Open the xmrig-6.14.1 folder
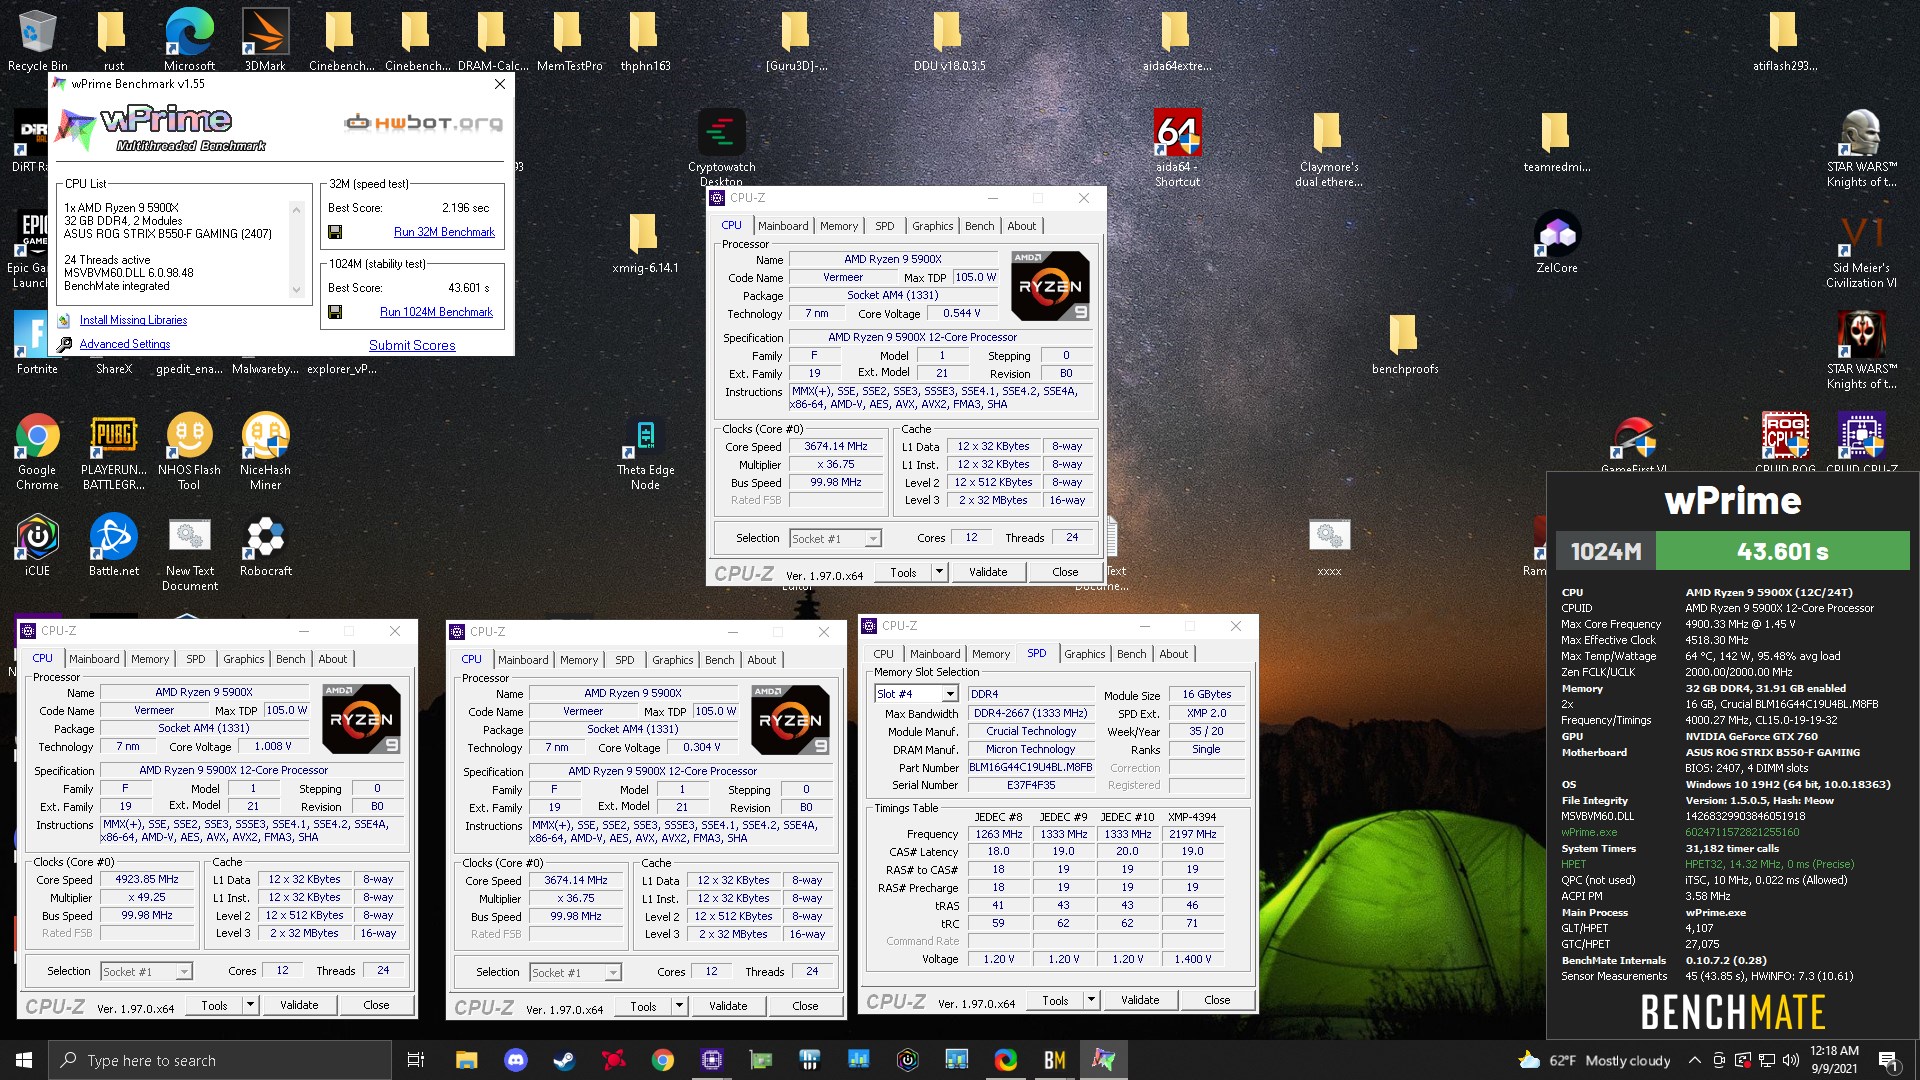 coord(645,243)
